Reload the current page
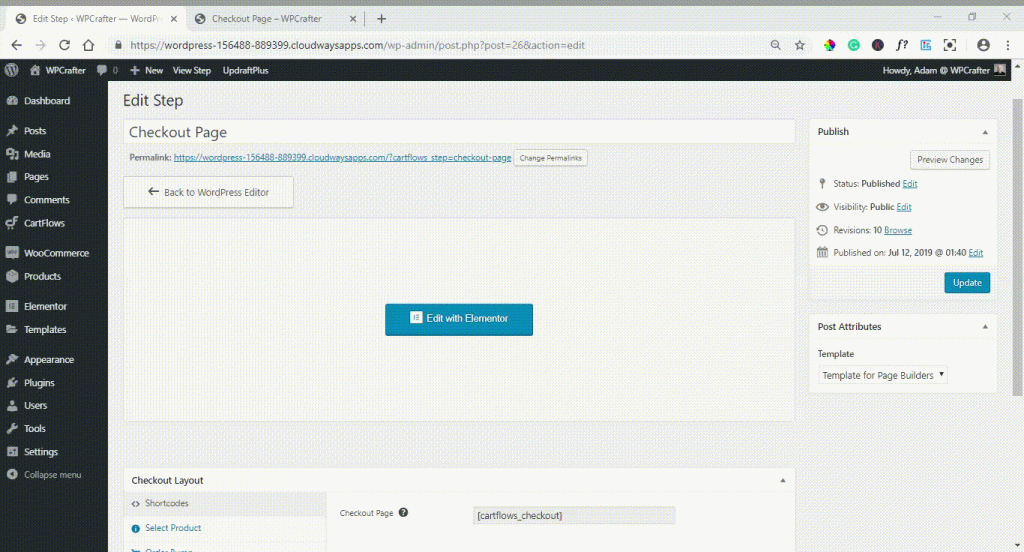Image resolution: width=1024 pixels, height=552 pixels. pyautogui.click(x=64, y=45)
